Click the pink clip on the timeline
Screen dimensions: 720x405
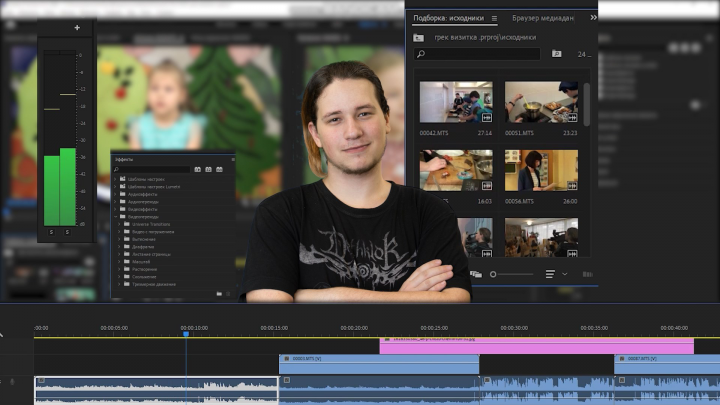tap(536, 346)
